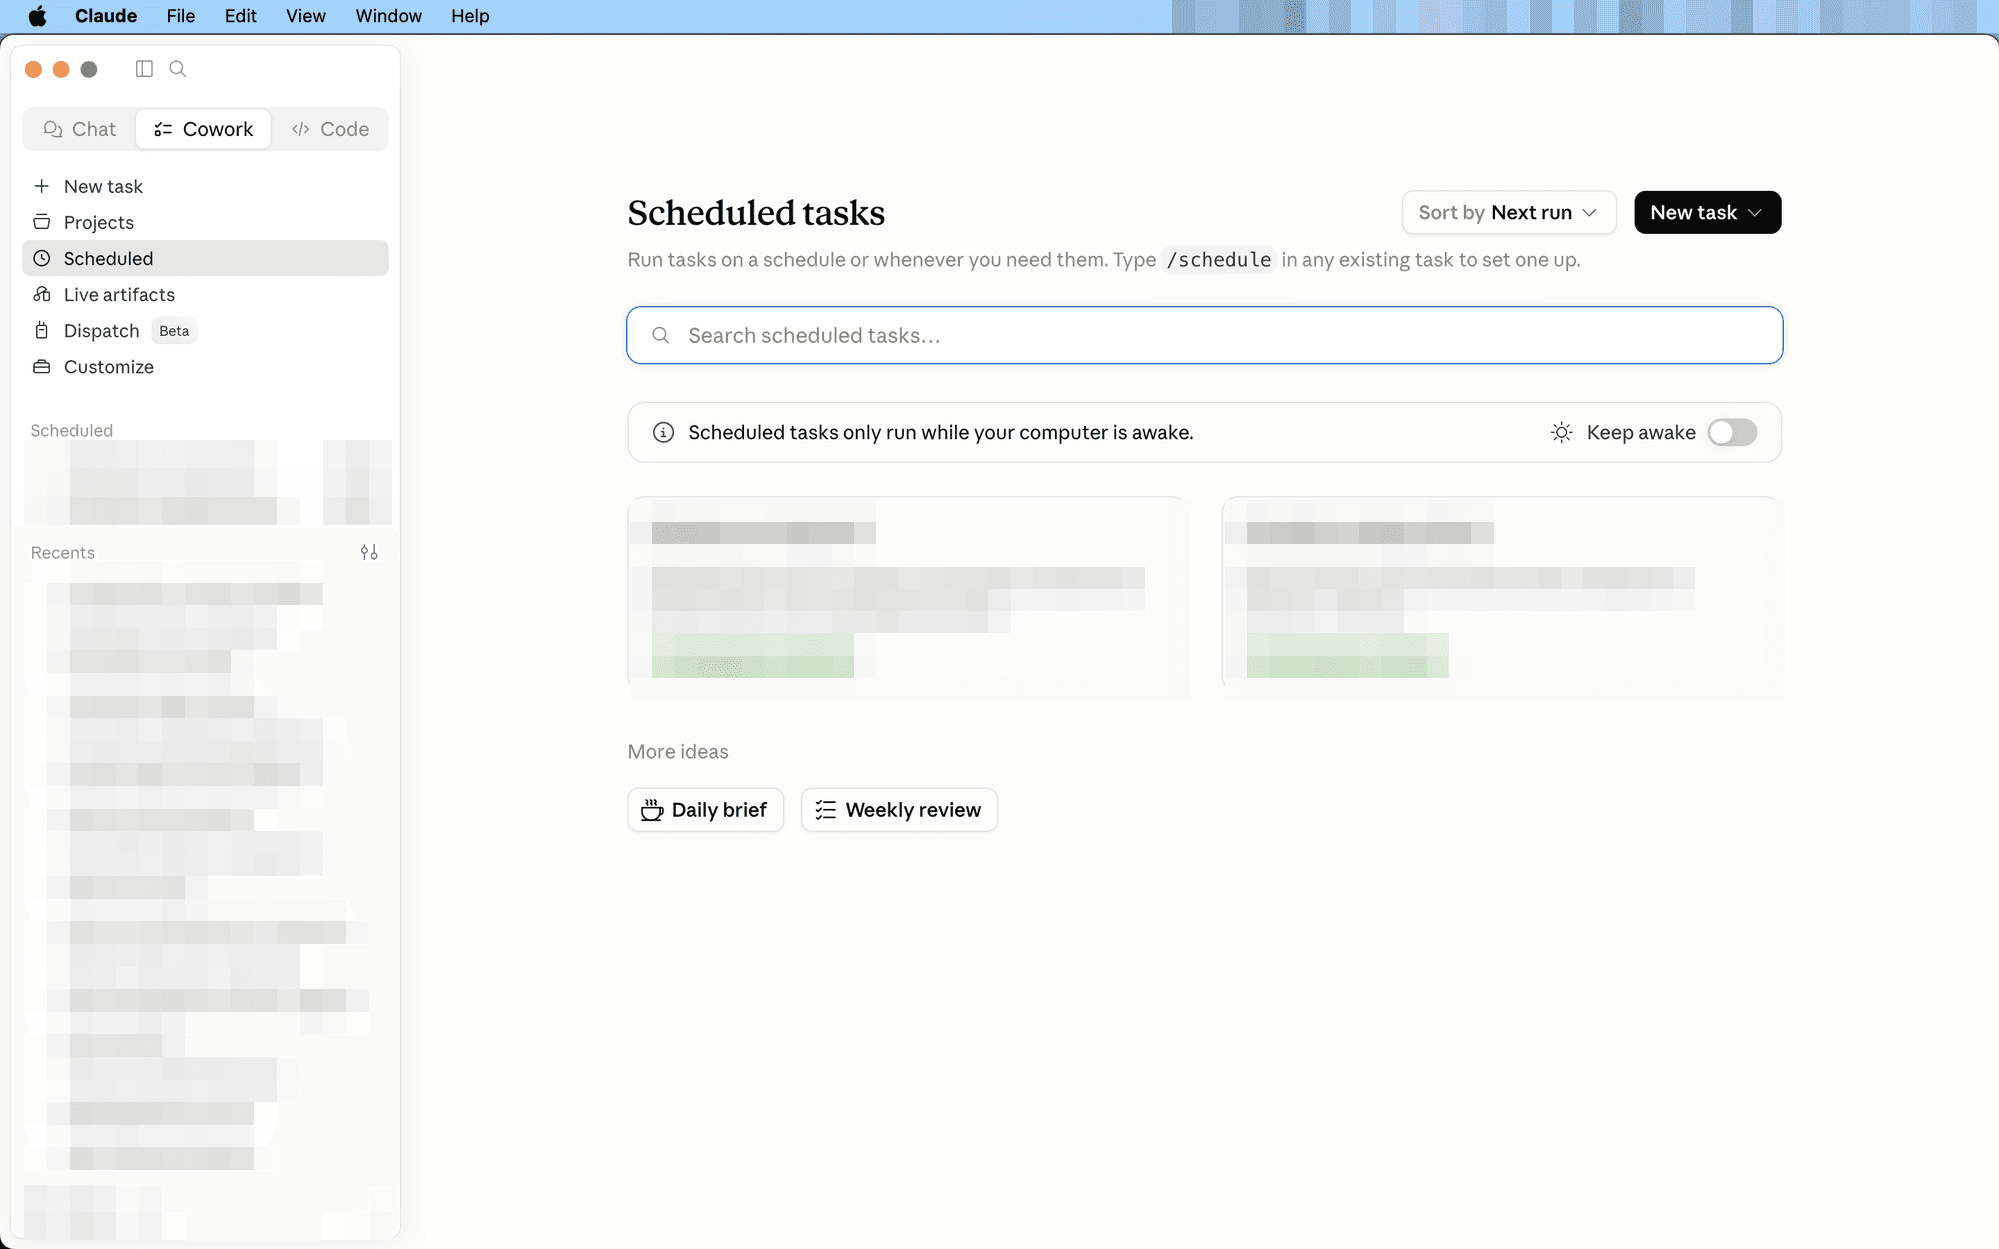Open search via the magnifier icon in sidebar header
The height and width of the screenshot is (1249, 1999).
(x=178, y=69)
